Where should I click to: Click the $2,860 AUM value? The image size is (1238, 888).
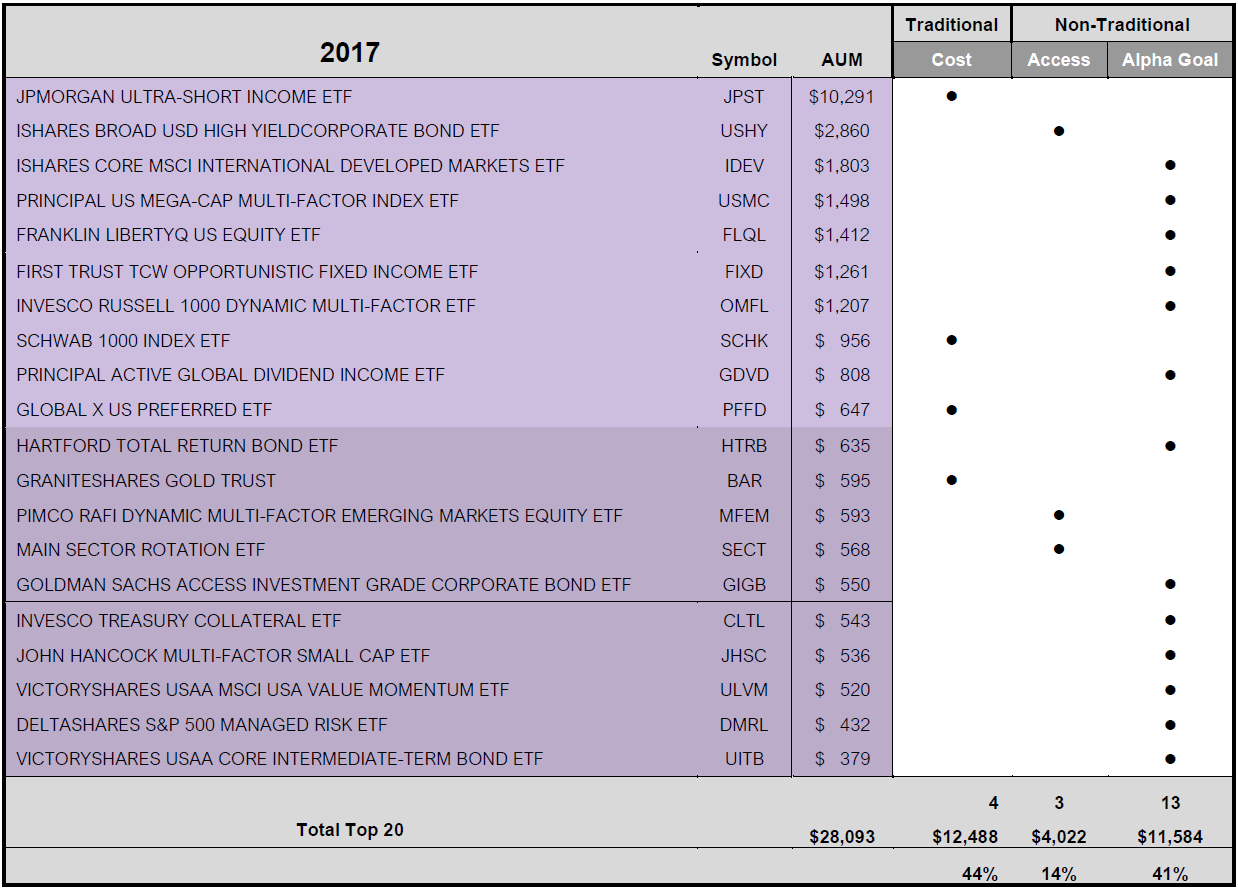[841, 131]
